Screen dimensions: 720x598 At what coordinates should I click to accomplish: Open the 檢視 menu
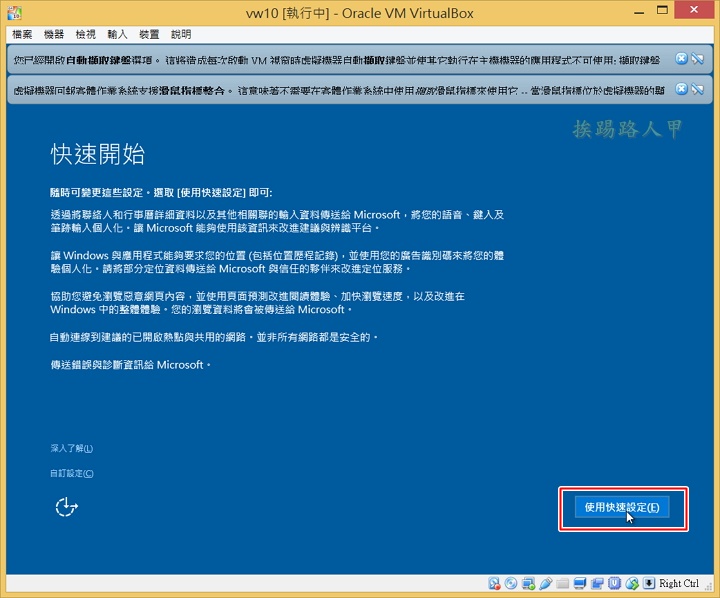(85, 34)
